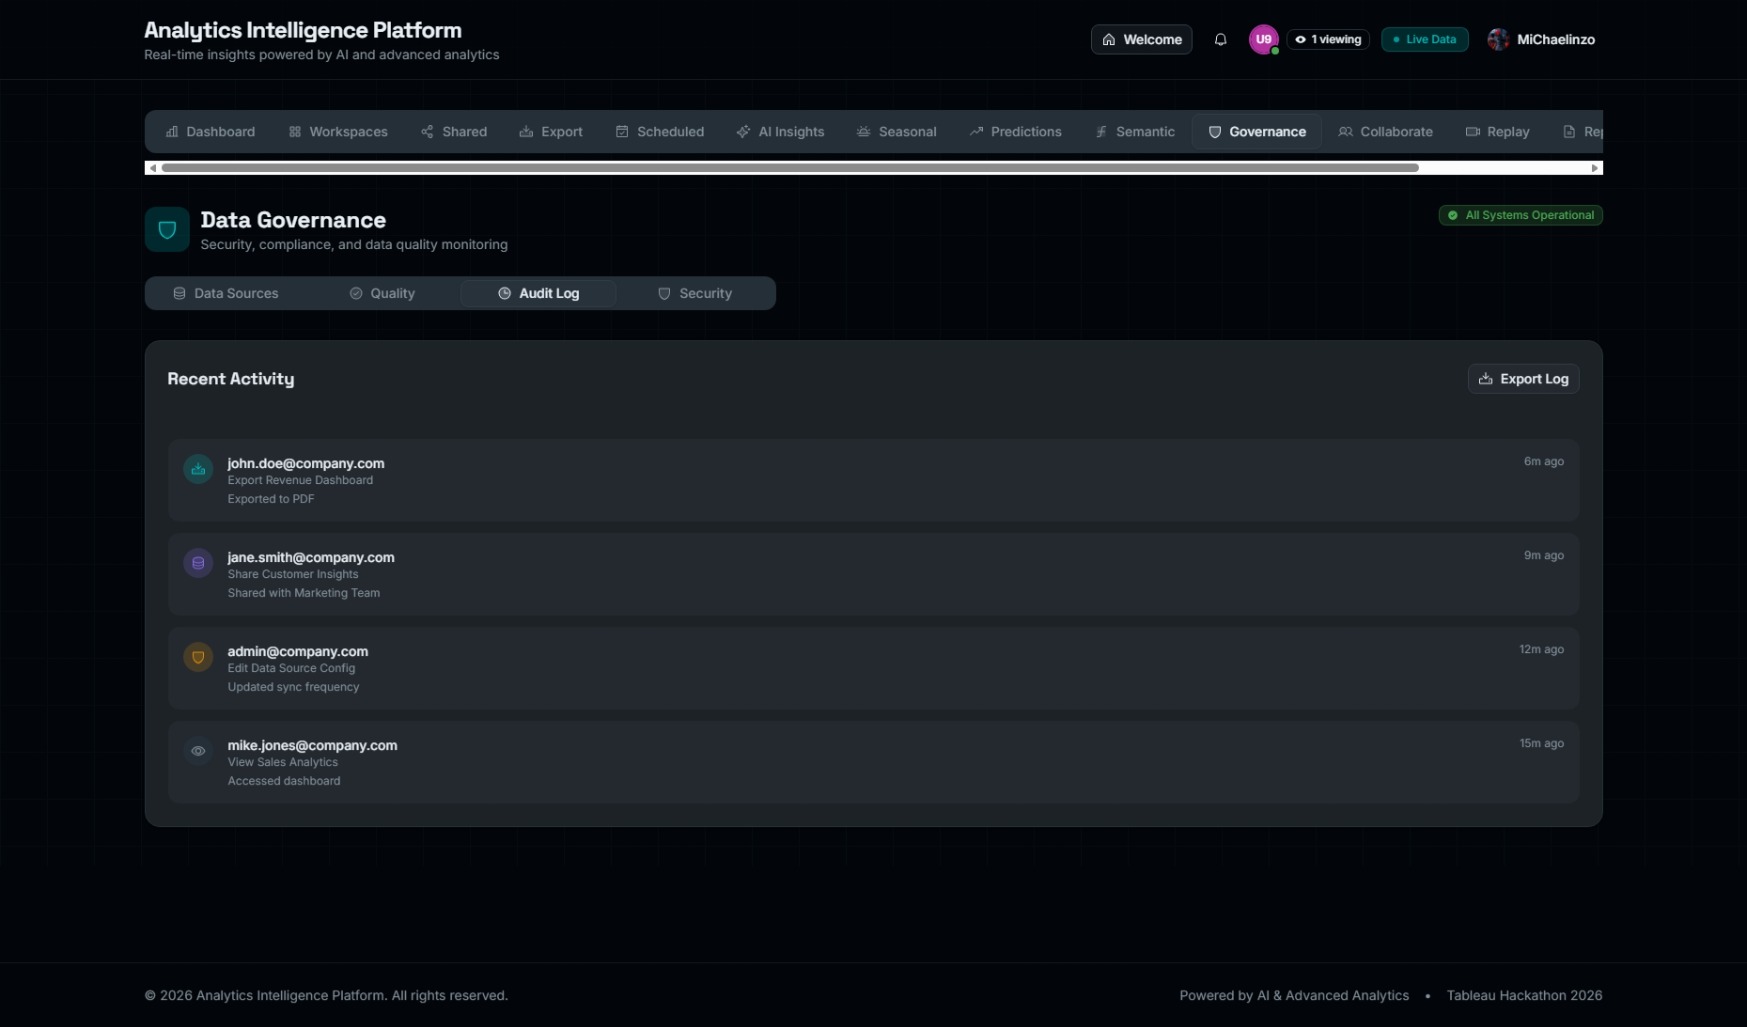Click the green check icon in All Systems Operational
Screen dimensions: 1747x1027
coord(1453,215)
